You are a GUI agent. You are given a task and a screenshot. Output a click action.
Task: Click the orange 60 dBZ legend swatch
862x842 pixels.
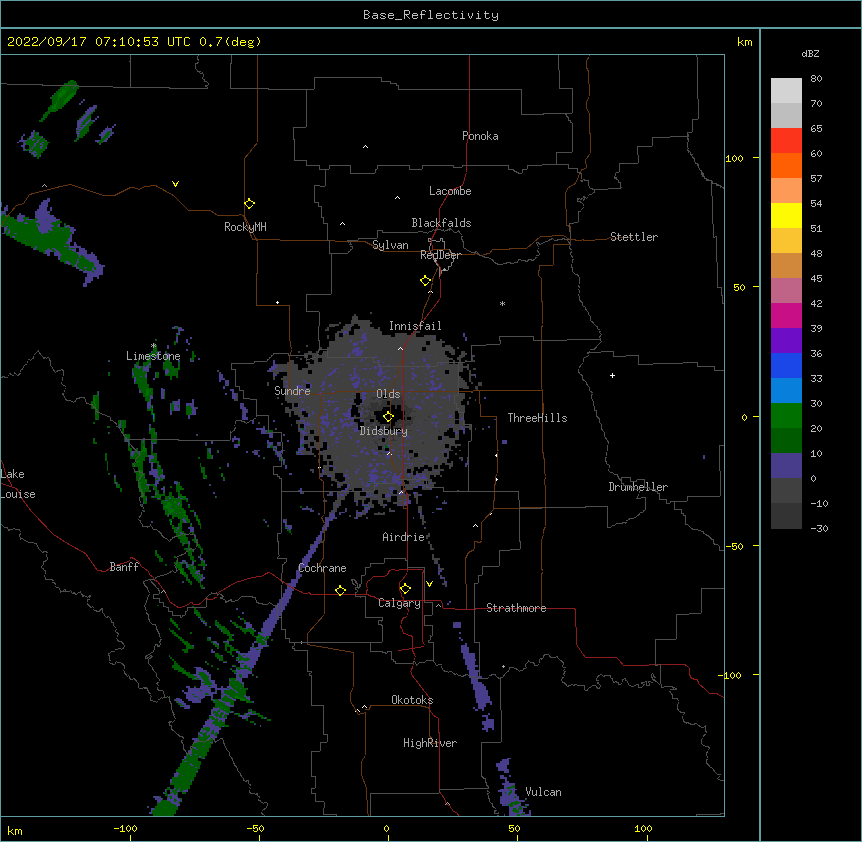pos(786,165)
